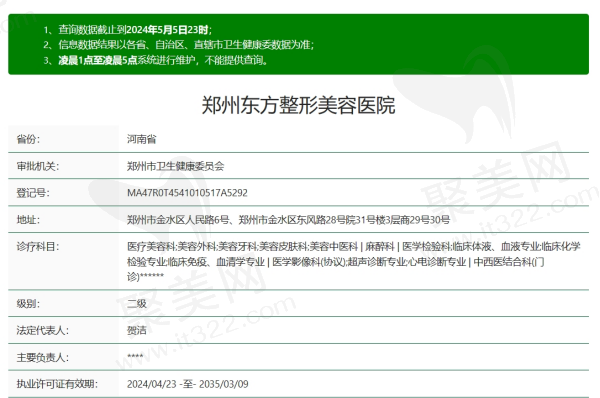The height and width of the screenshot is (398, 600).
Task: Click the 审批机关 label
Action: (38, 166)
